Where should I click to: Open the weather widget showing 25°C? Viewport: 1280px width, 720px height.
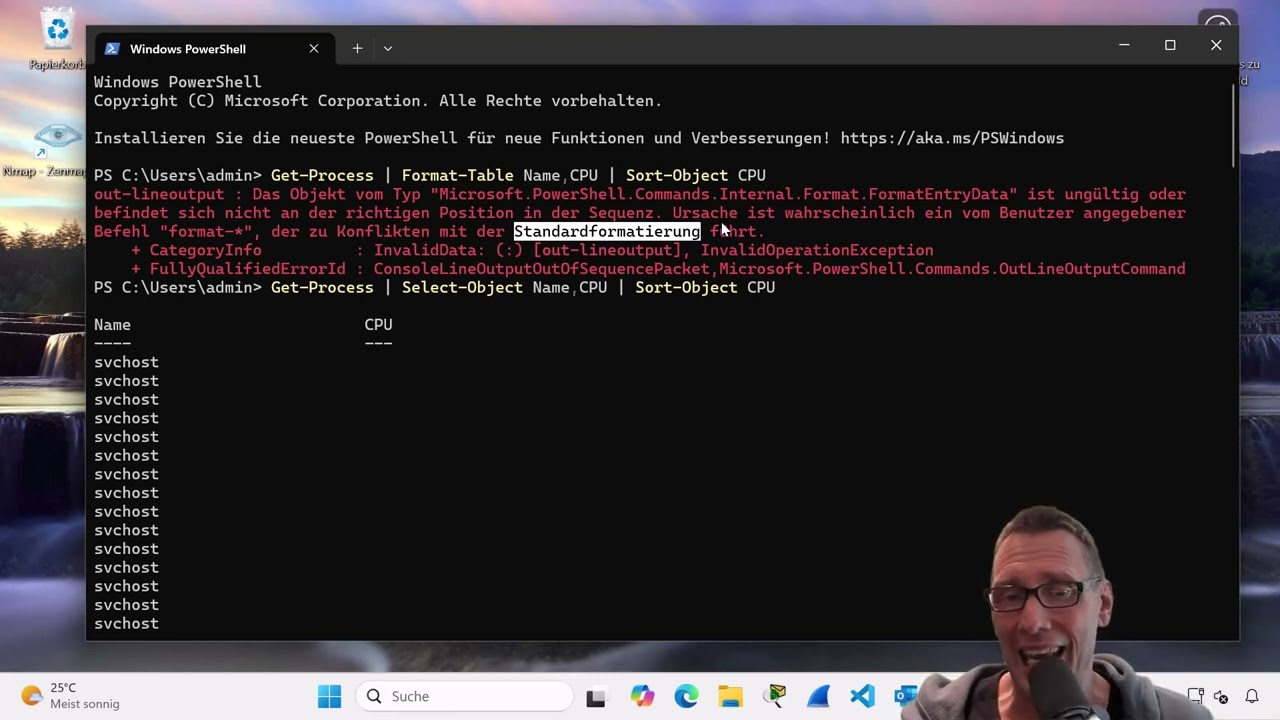[x=70, y=696]
